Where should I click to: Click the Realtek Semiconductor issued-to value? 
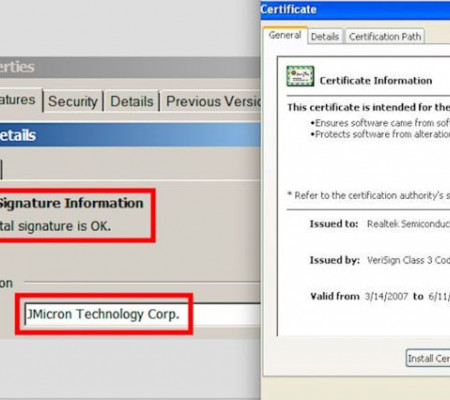tap(408, 224)
